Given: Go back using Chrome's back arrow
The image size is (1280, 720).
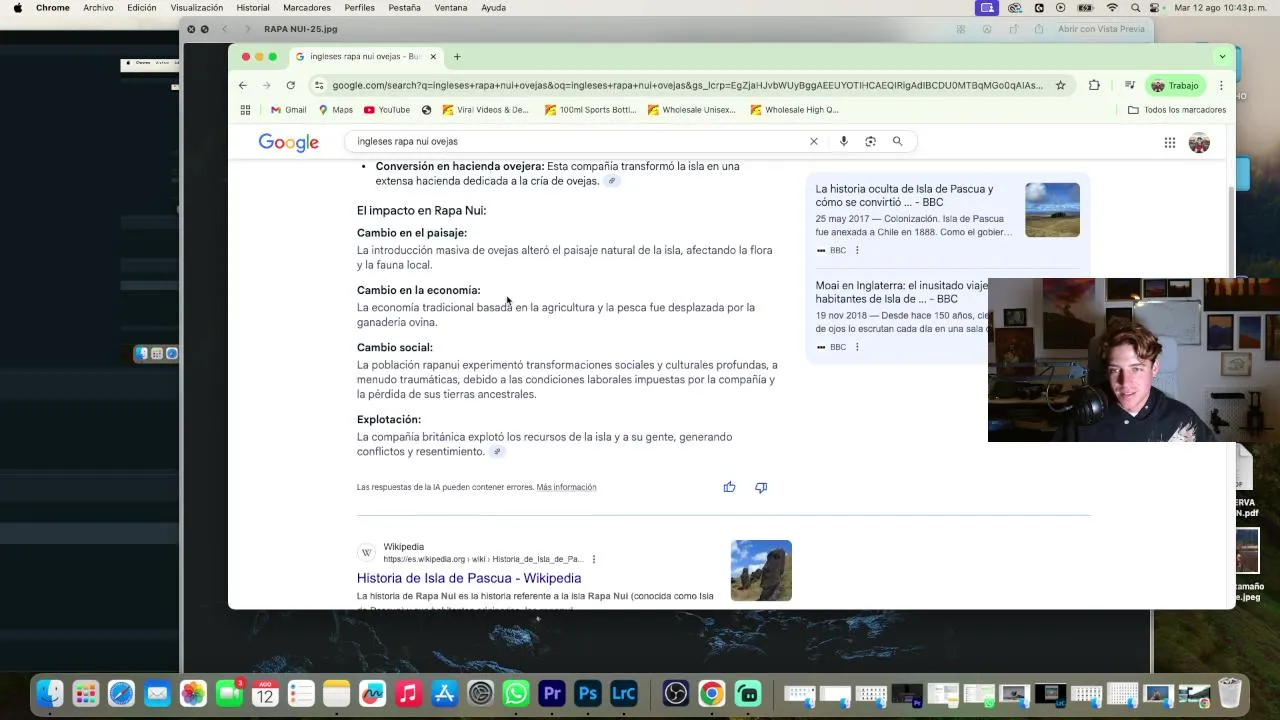Looking at the screenshot, I should click(x=243, y=85).
